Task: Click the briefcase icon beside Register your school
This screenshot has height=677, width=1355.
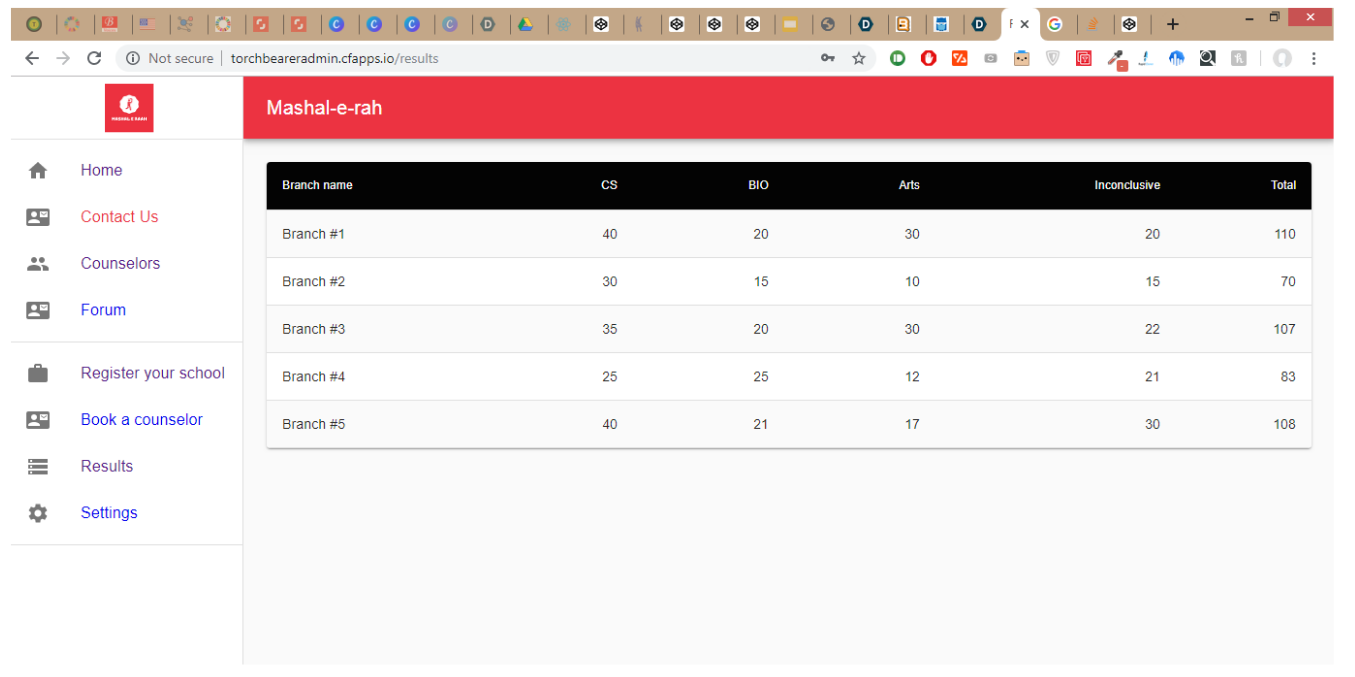Action: [38, 373]
